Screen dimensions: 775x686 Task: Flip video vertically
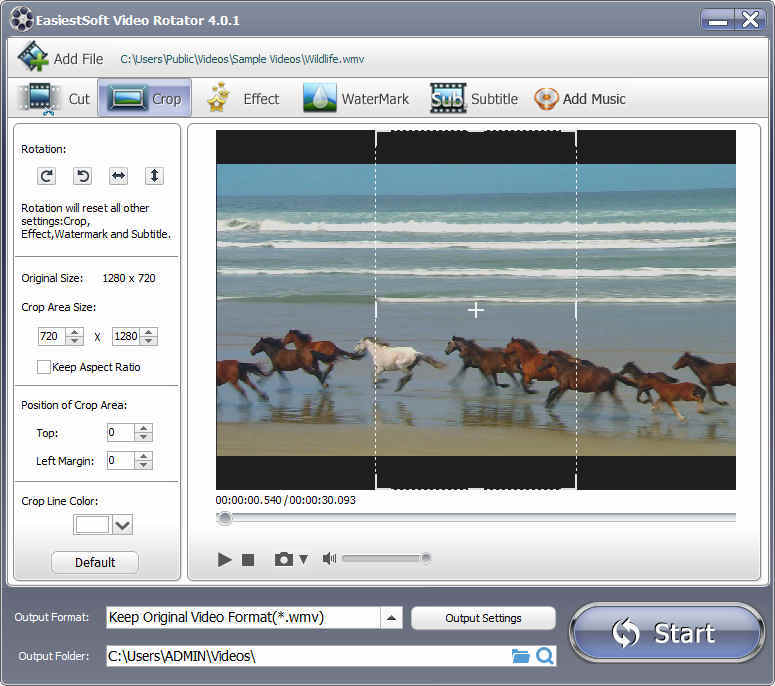(x=154, y=176)
